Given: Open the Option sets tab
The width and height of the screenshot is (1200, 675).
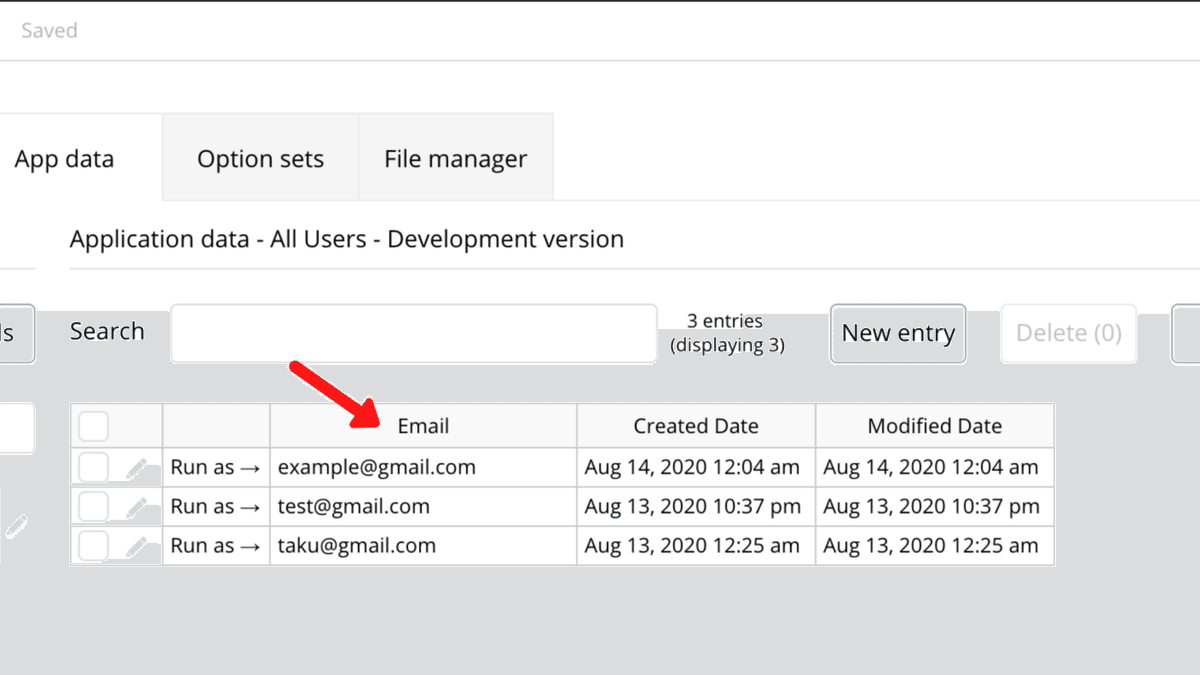Looking at the screenshot, I should pos(260,159).
